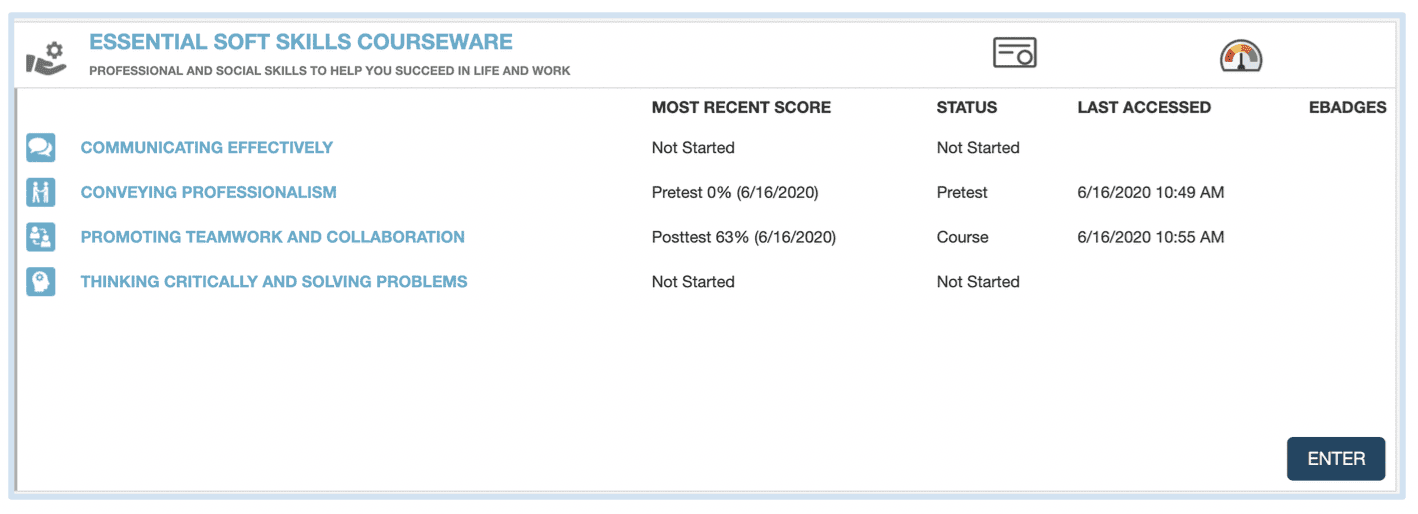Open the Communicating Effectively course link

click(207, 148)
